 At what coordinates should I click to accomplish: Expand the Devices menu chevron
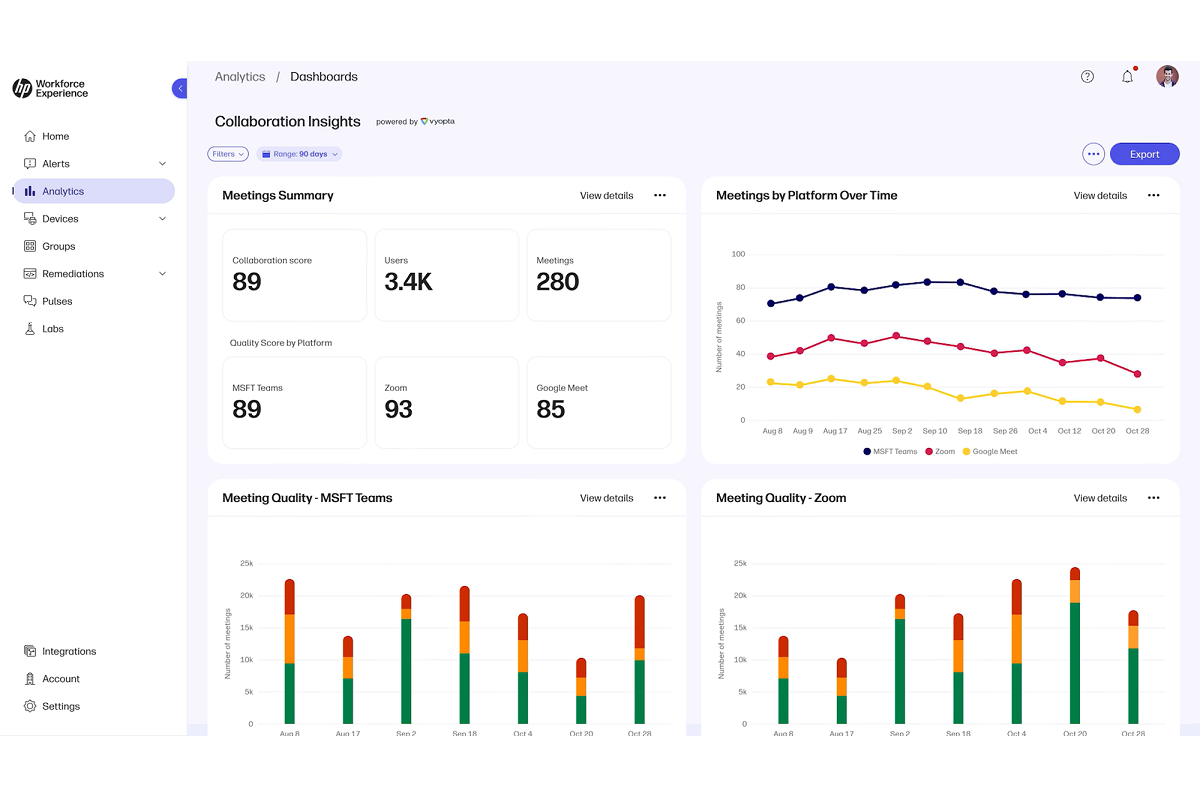[163, 219]
